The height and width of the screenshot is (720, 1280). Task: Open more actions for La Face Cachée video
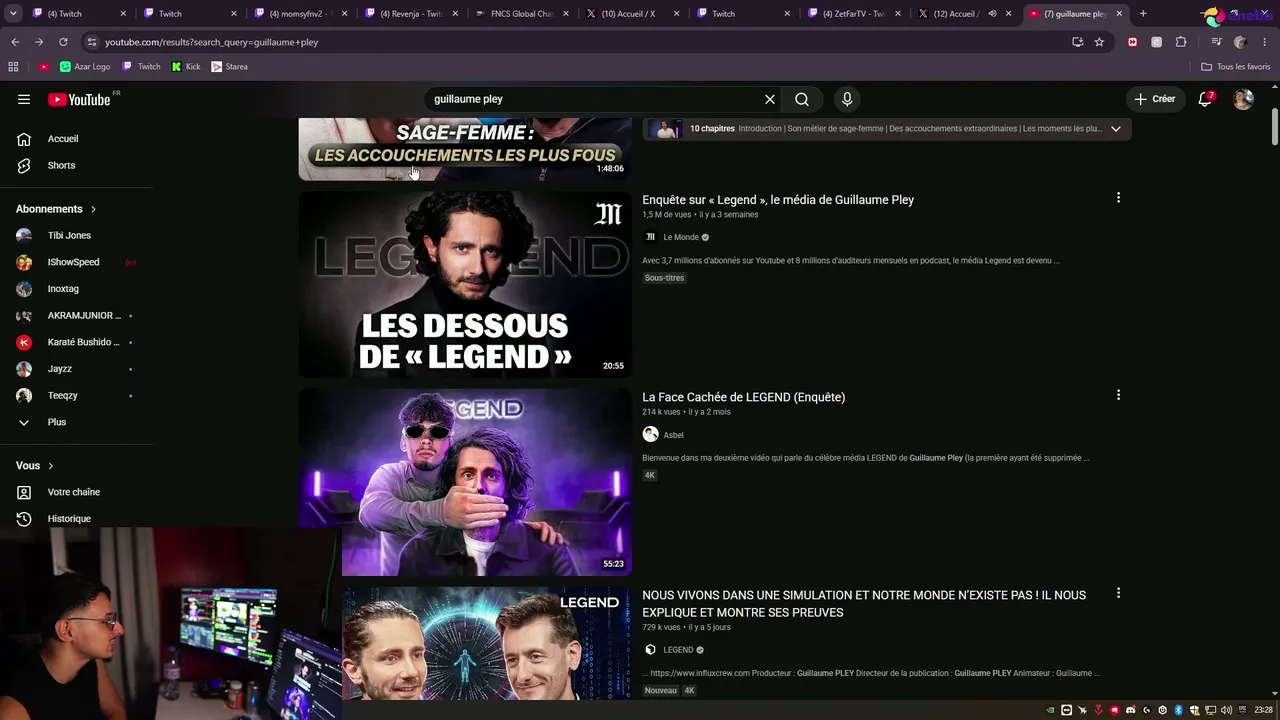(1118, 395)
